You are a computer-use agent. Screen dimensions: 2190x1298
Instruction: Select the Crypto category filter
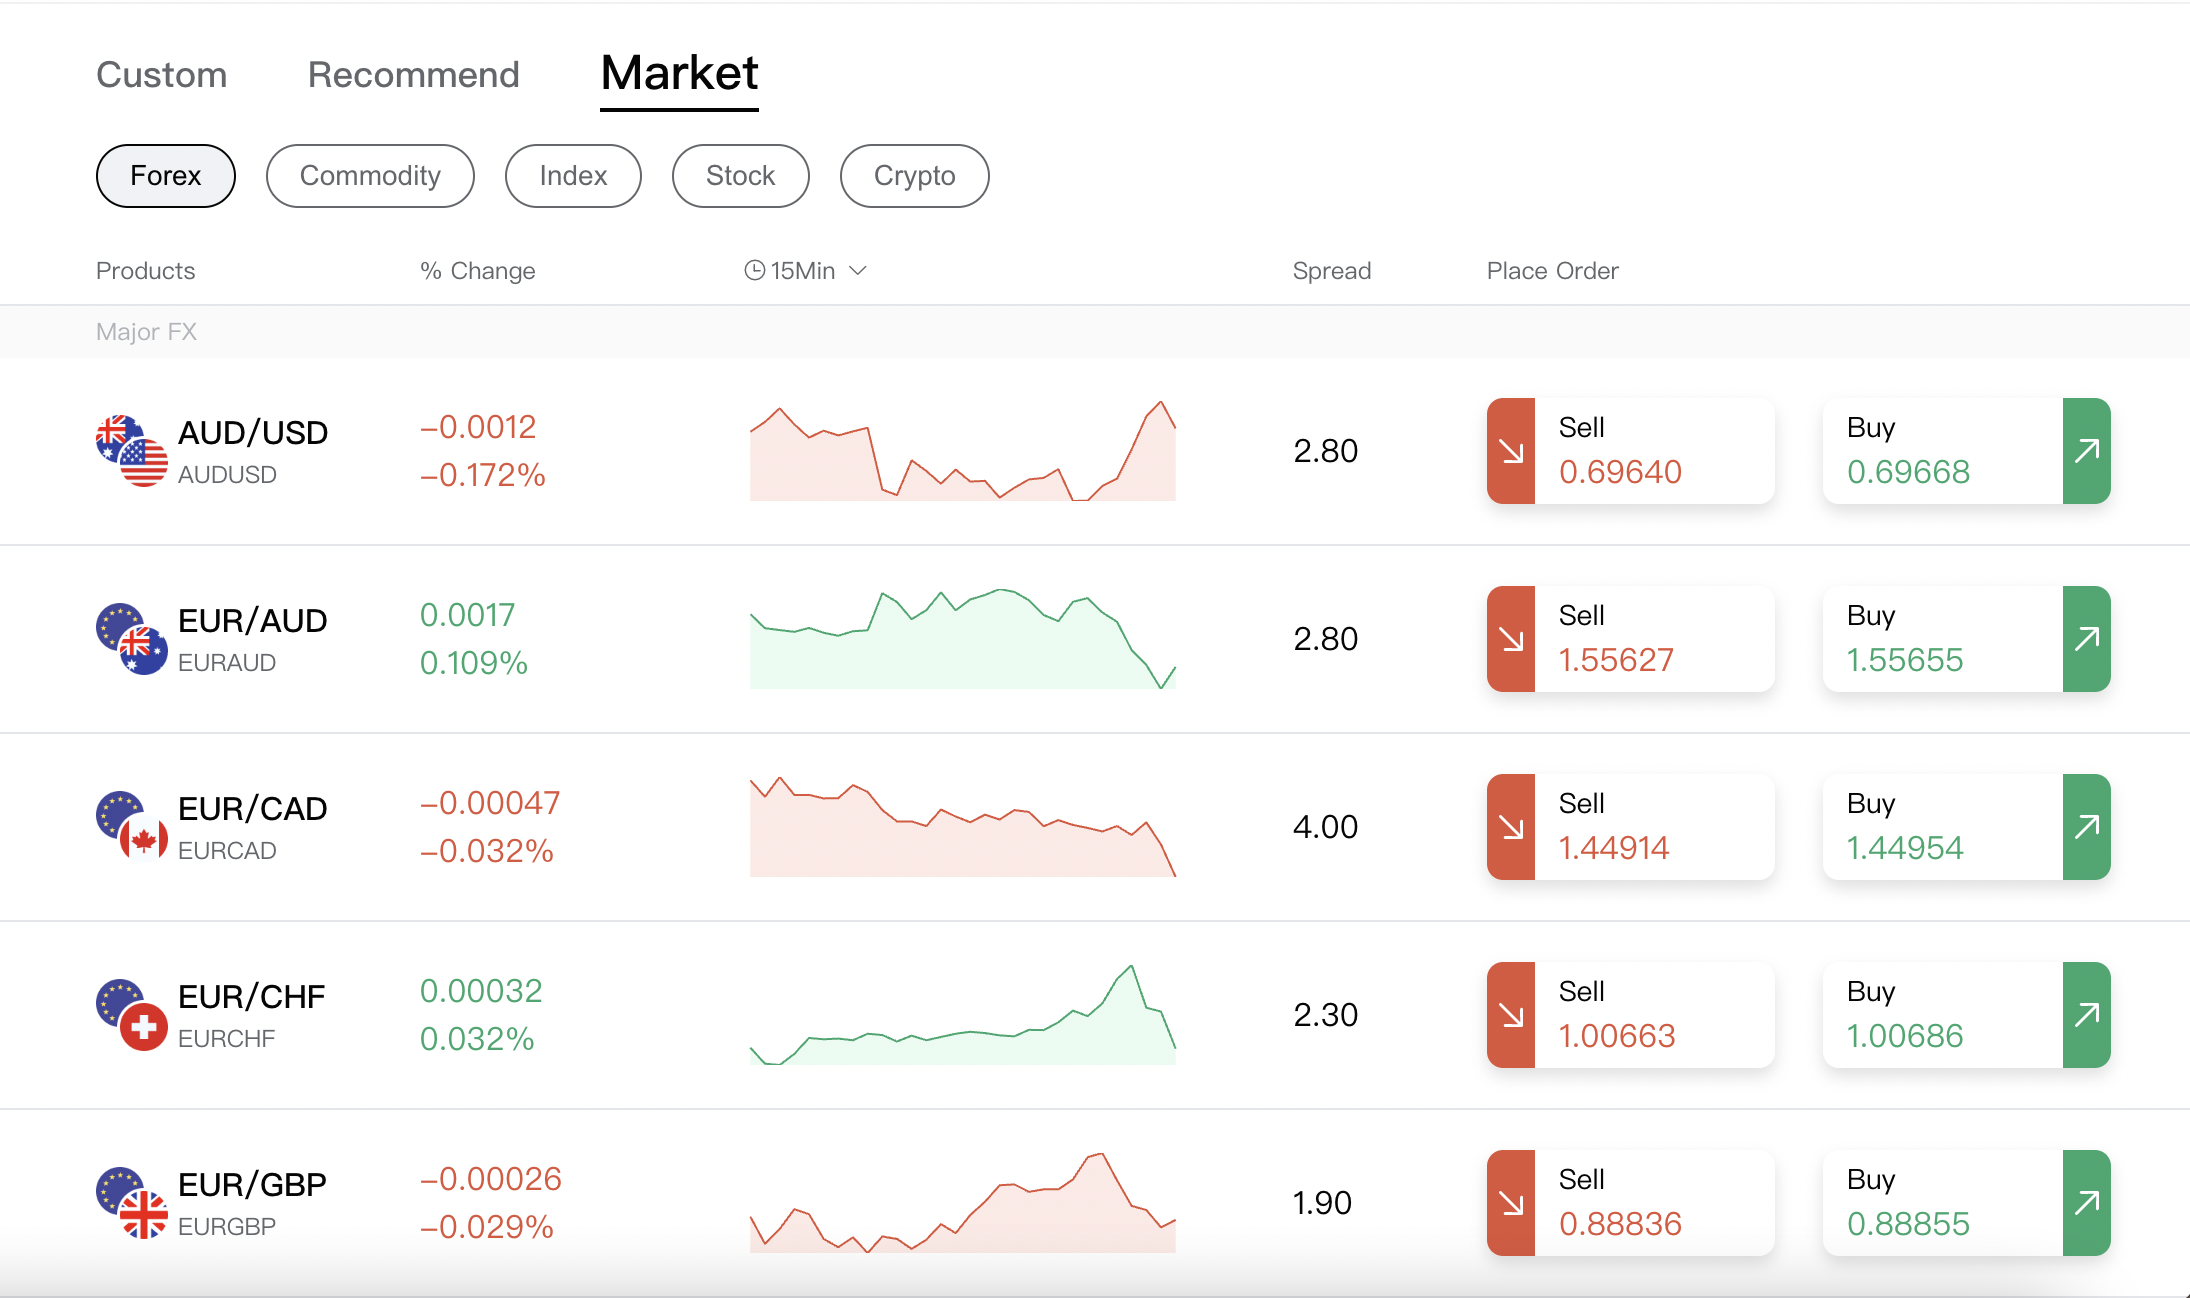(x=914, y=176)
